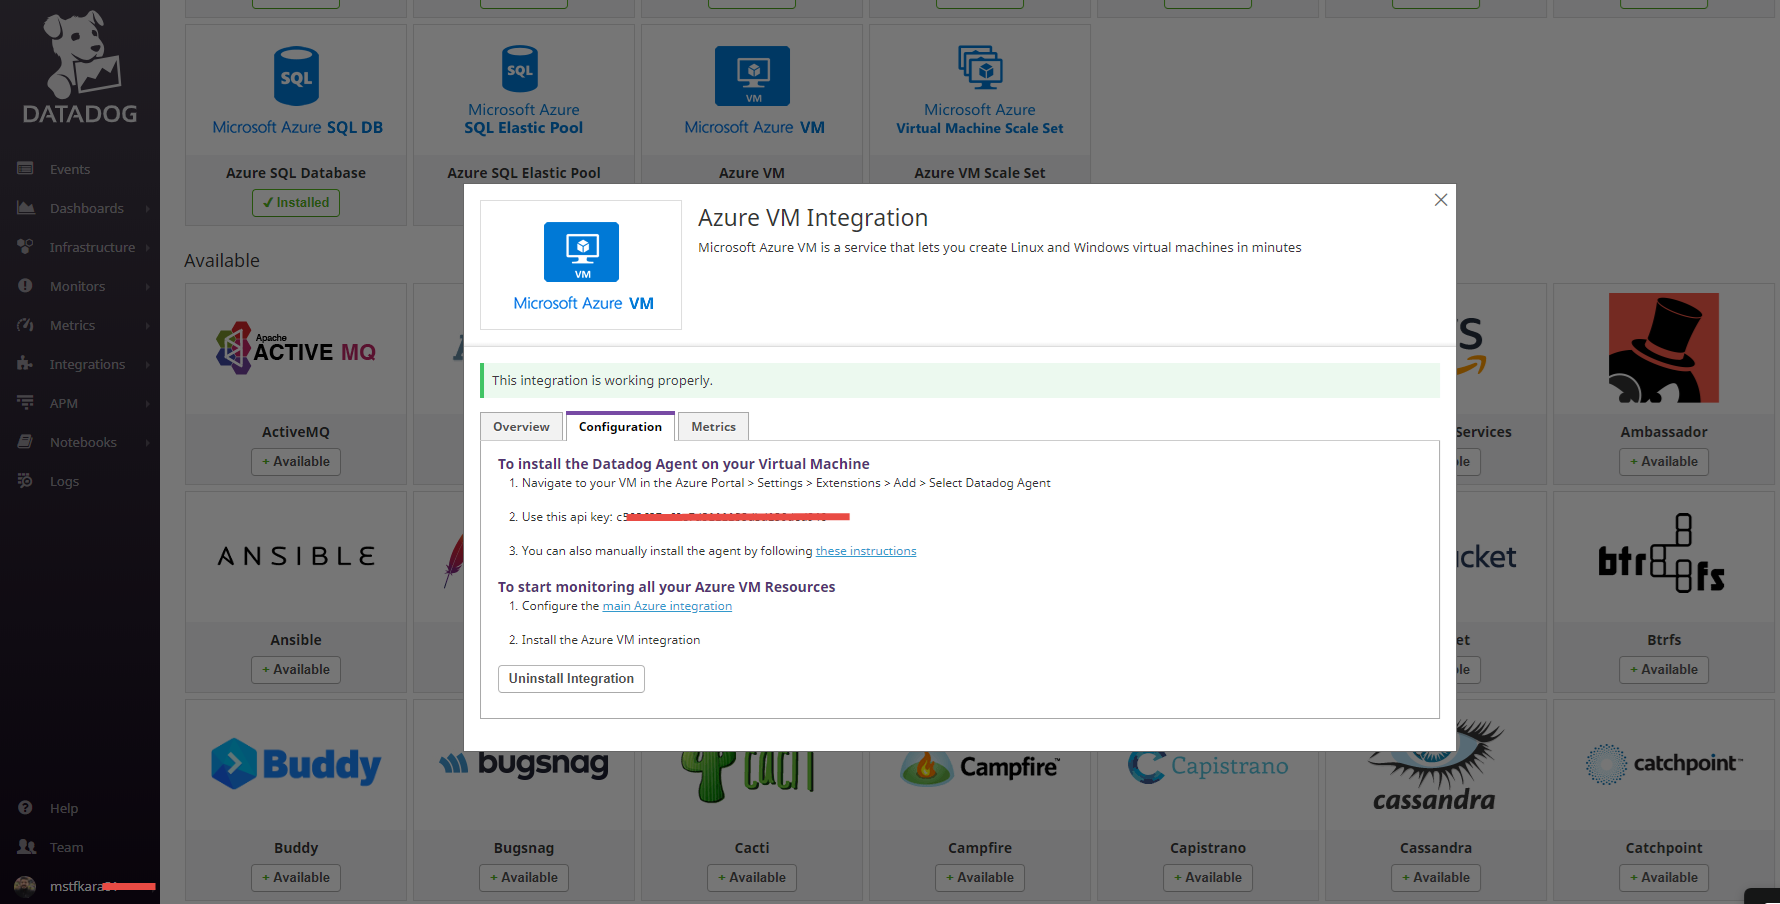
Task: Click the Bugsnag logo tile
Action: pyautogui.click(x=524, y=764)
